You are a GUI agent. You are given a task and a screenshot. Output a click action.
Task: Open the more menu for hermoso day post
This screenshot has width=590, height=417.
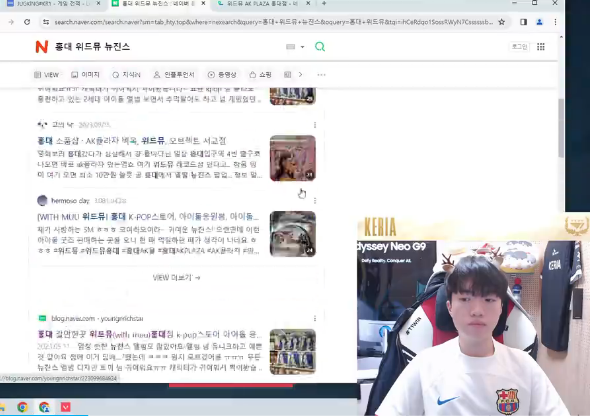pyautogui.click(x=315, y=201)
